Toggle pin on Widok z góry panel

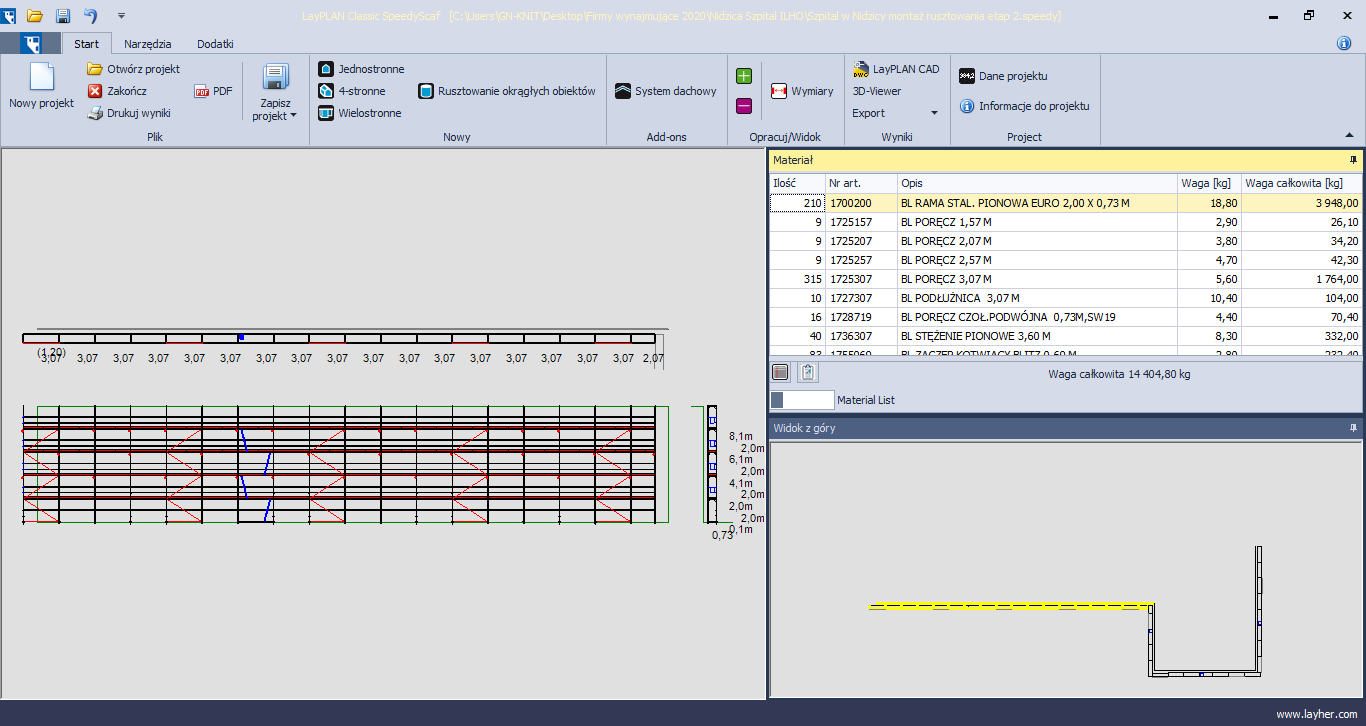click(x=1354, y=428)
